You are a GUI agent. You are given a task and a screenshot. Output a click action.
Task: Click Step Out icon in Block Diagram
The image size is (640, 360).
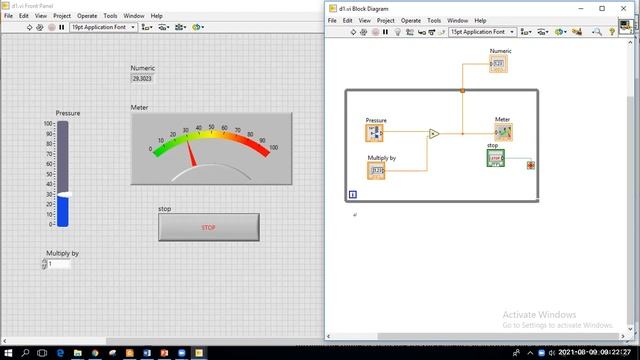click(x=441, y=32)
